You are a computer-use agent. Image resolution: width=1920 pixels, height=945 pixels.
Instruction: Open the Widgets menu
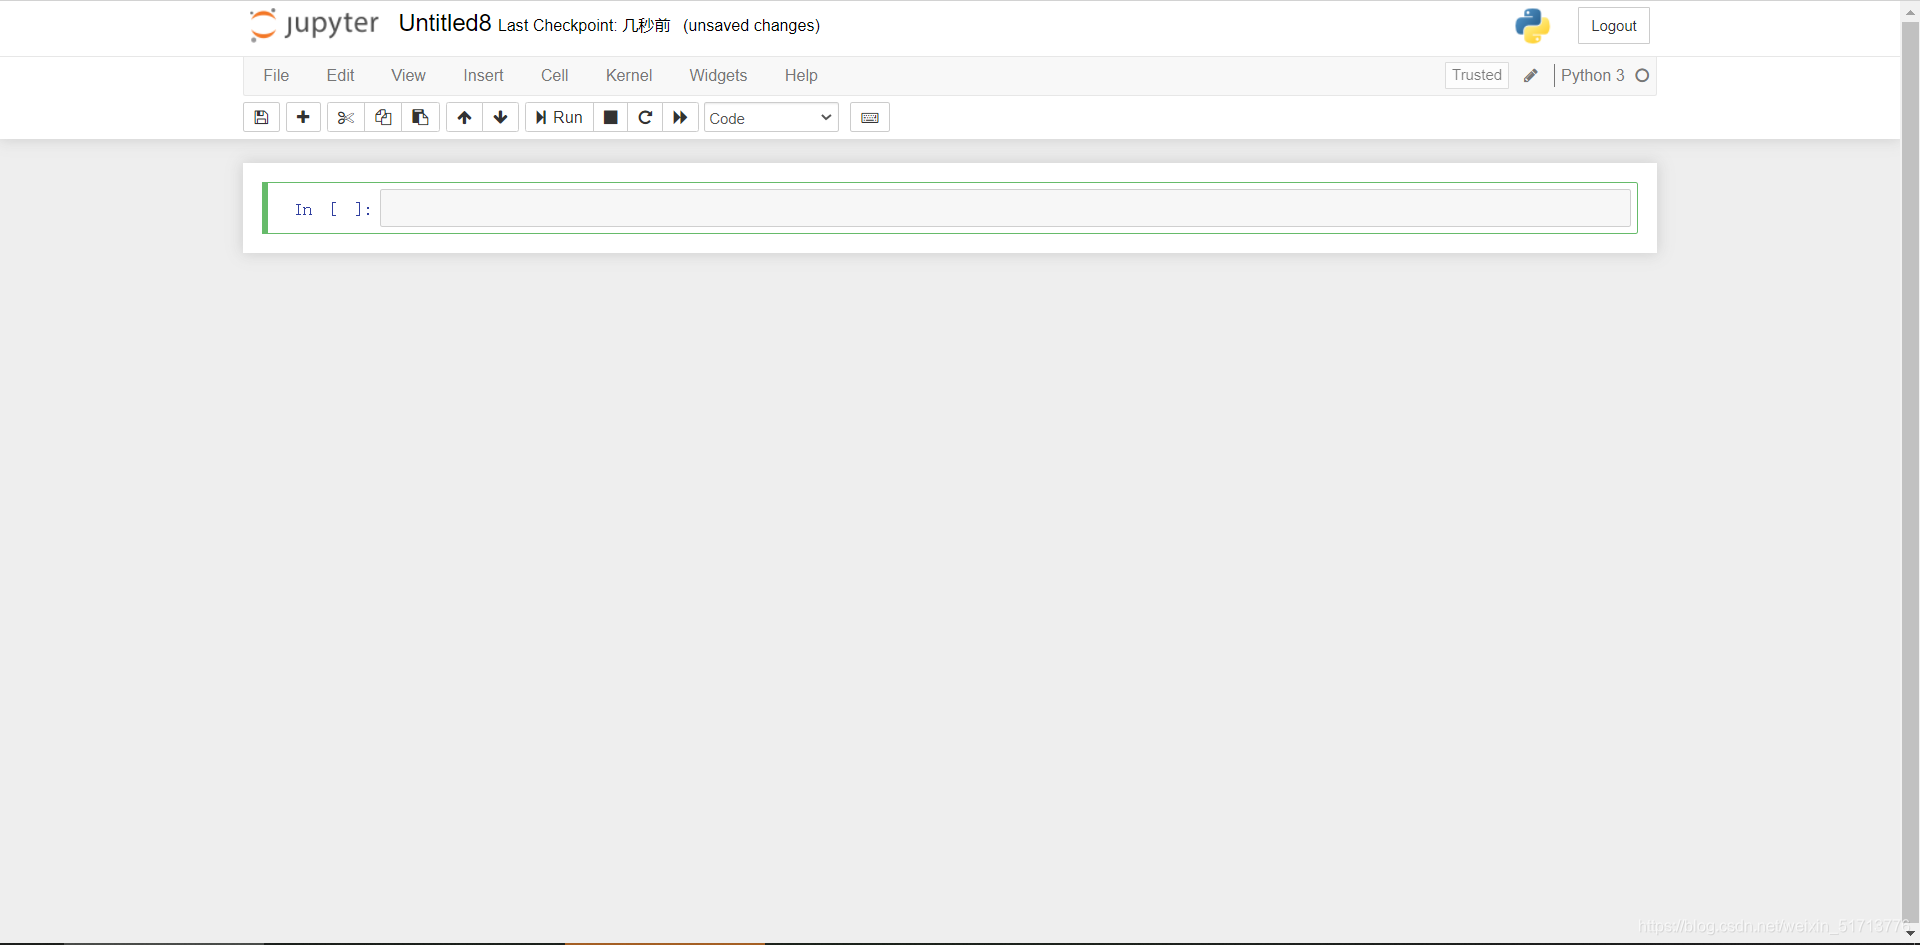click(718, 76)
